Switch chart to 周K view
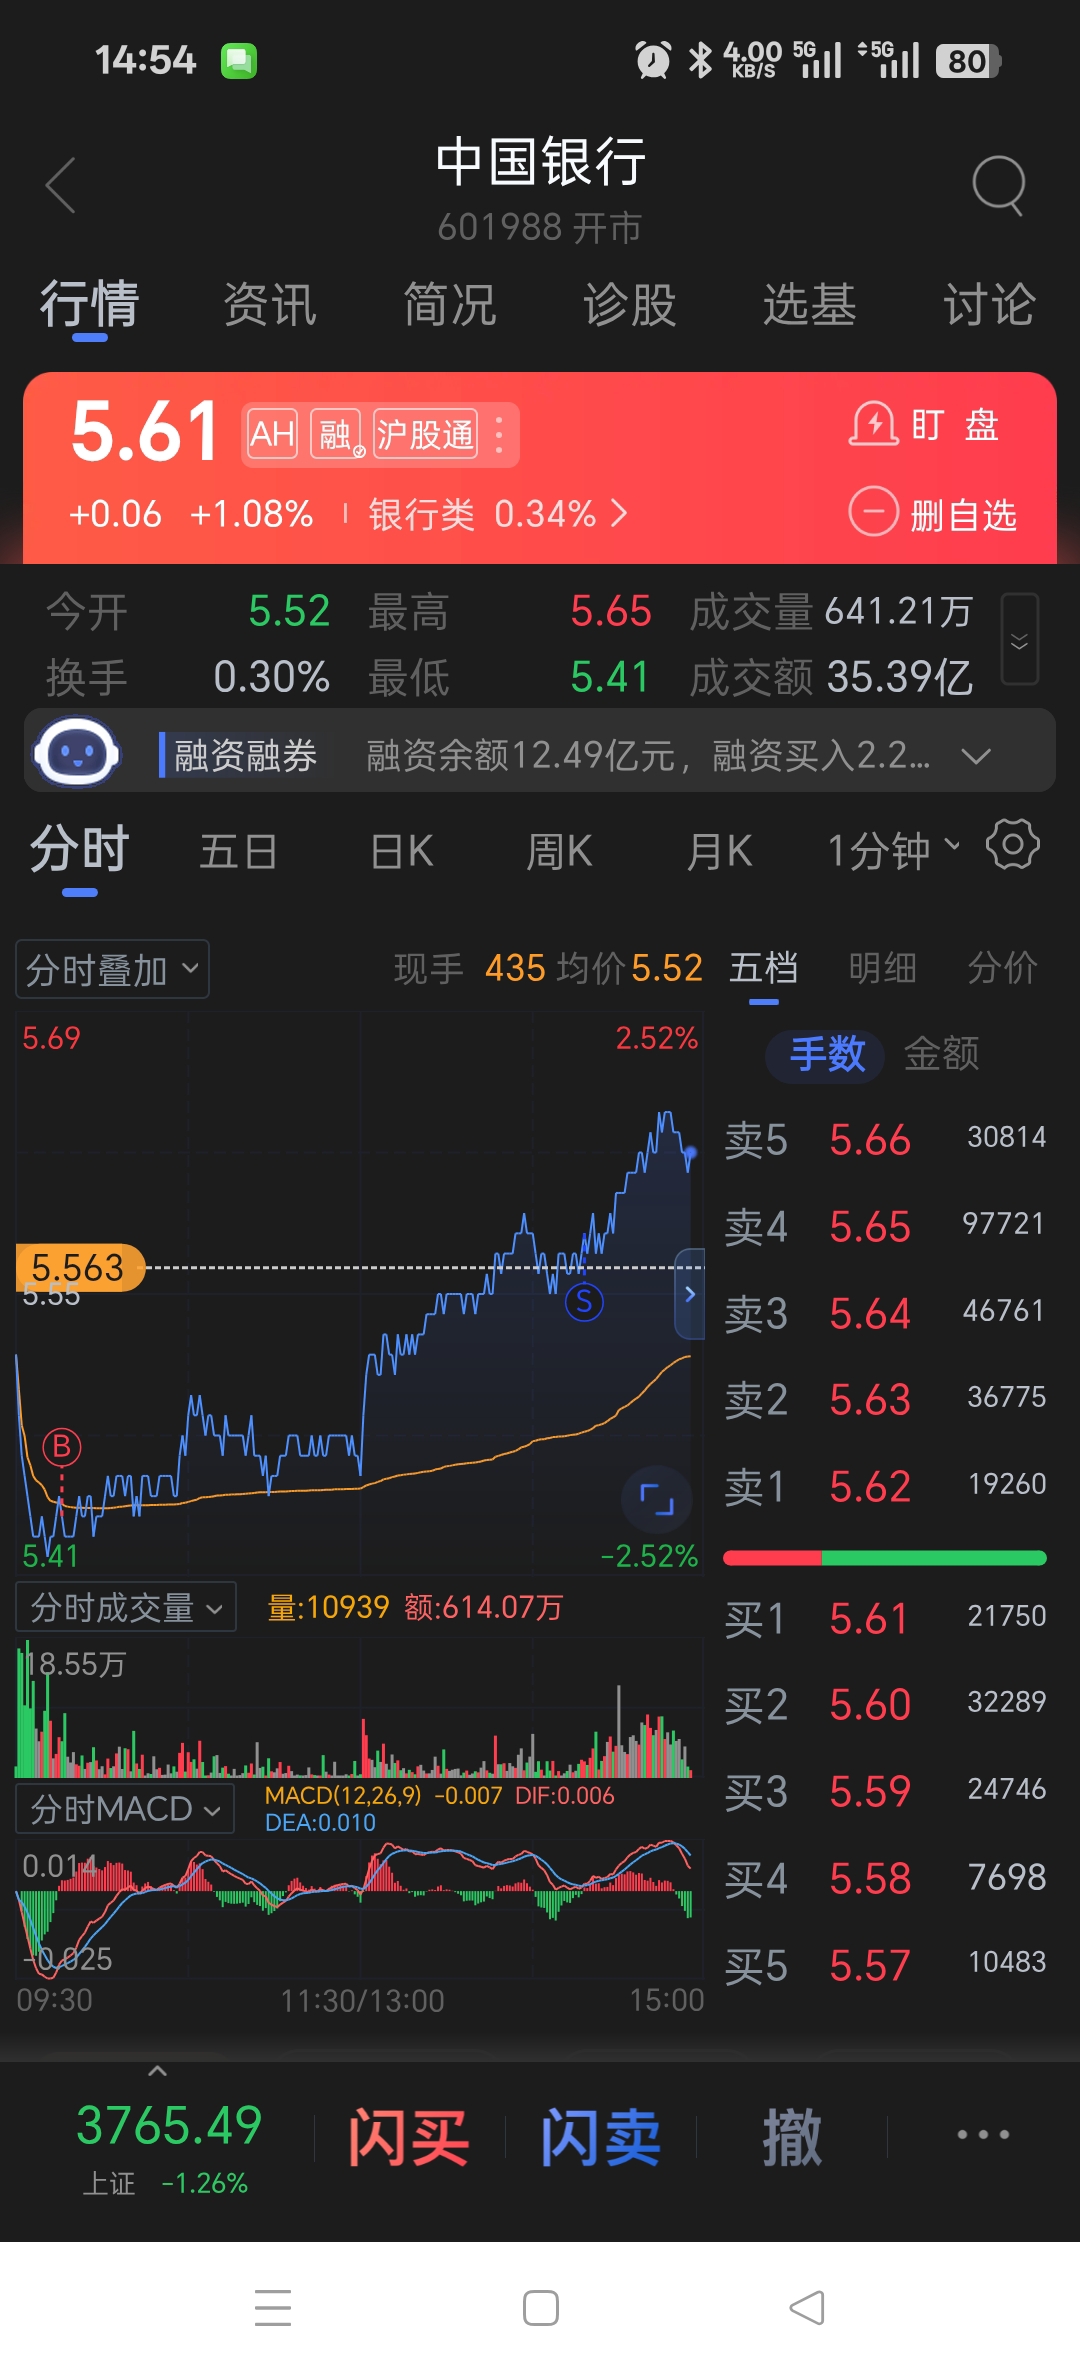Viewport: 1080px width, 2374px height. click(559, 852)
